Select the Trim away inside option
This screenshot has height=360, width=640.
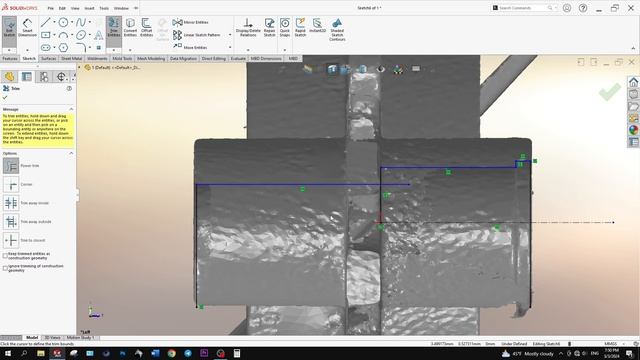coord(11,203)
